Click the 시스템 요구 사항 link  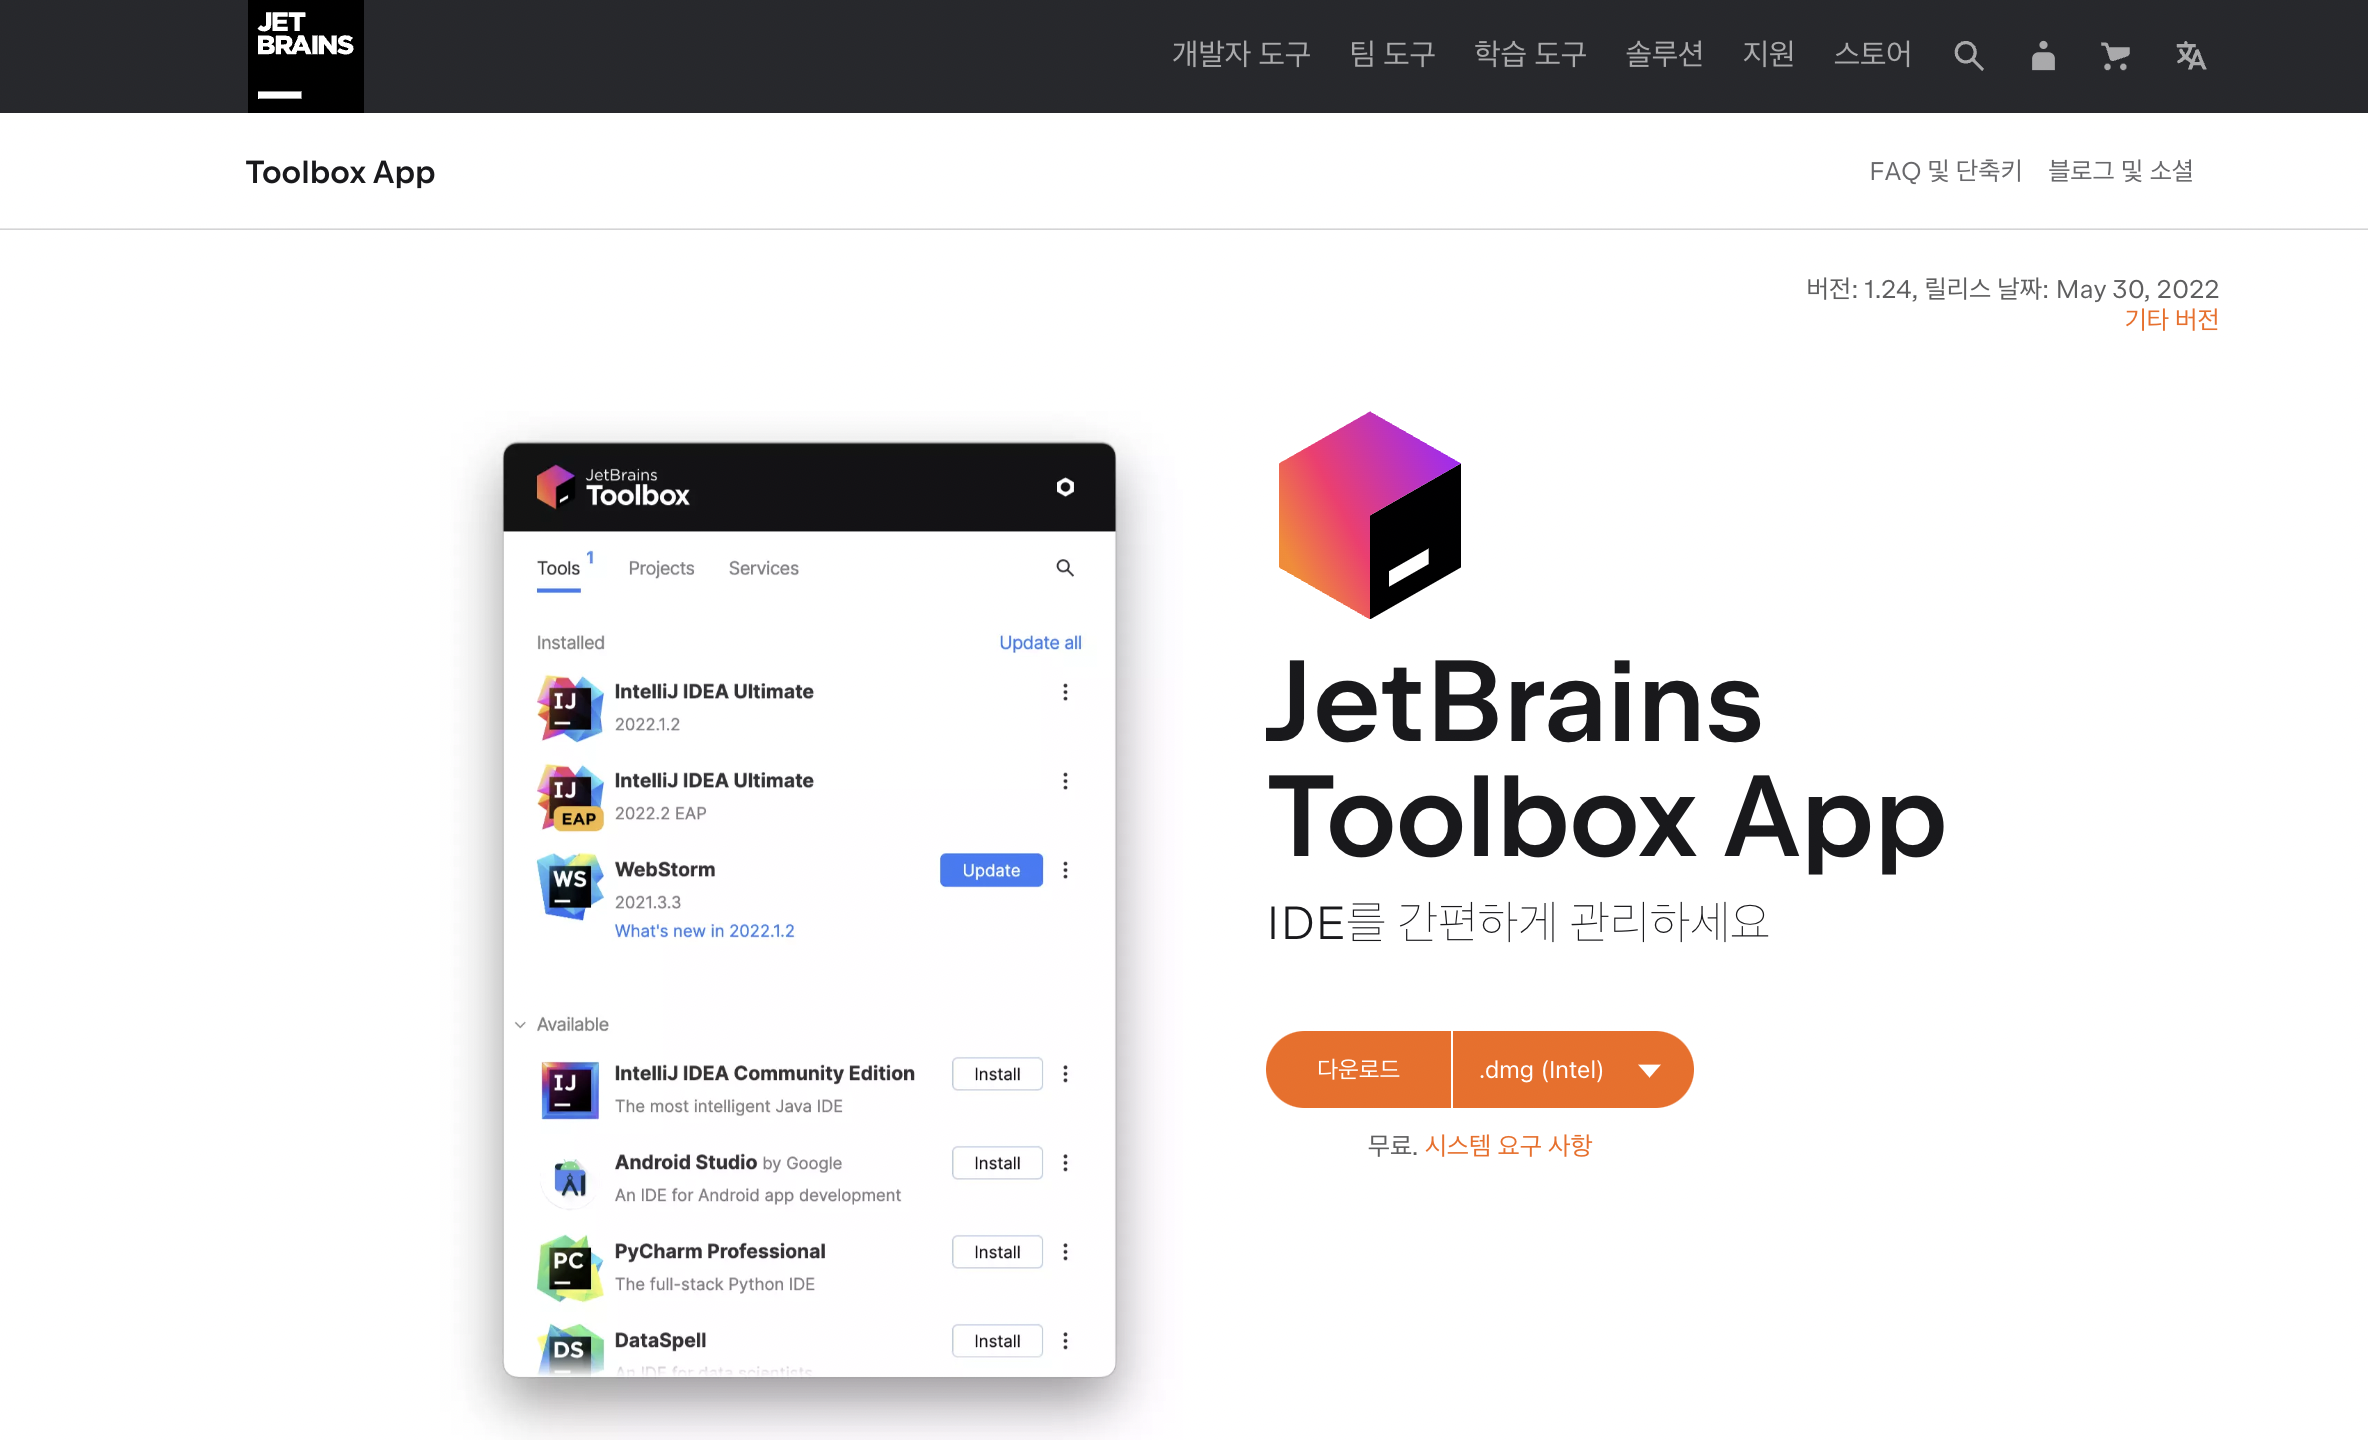pos(1507,1145)
